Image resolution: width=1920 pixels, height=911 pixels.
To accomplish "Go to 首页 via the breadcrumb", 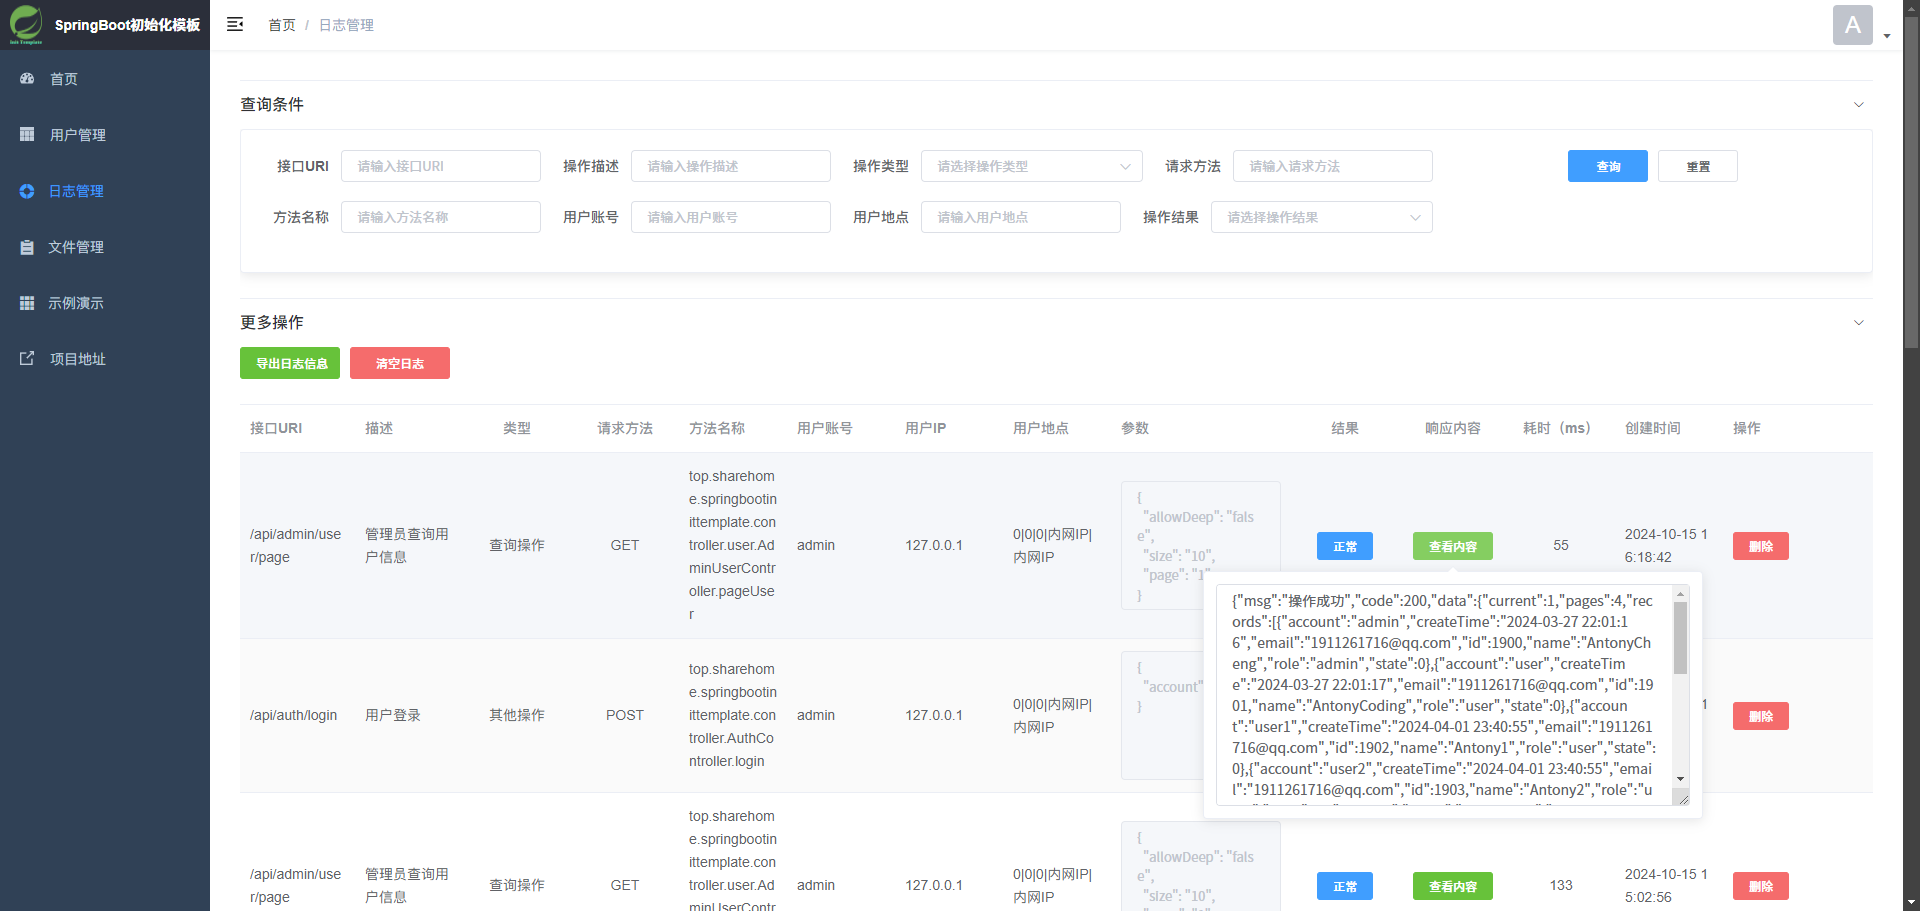I will pyautogui.click(x=282, y=25).
